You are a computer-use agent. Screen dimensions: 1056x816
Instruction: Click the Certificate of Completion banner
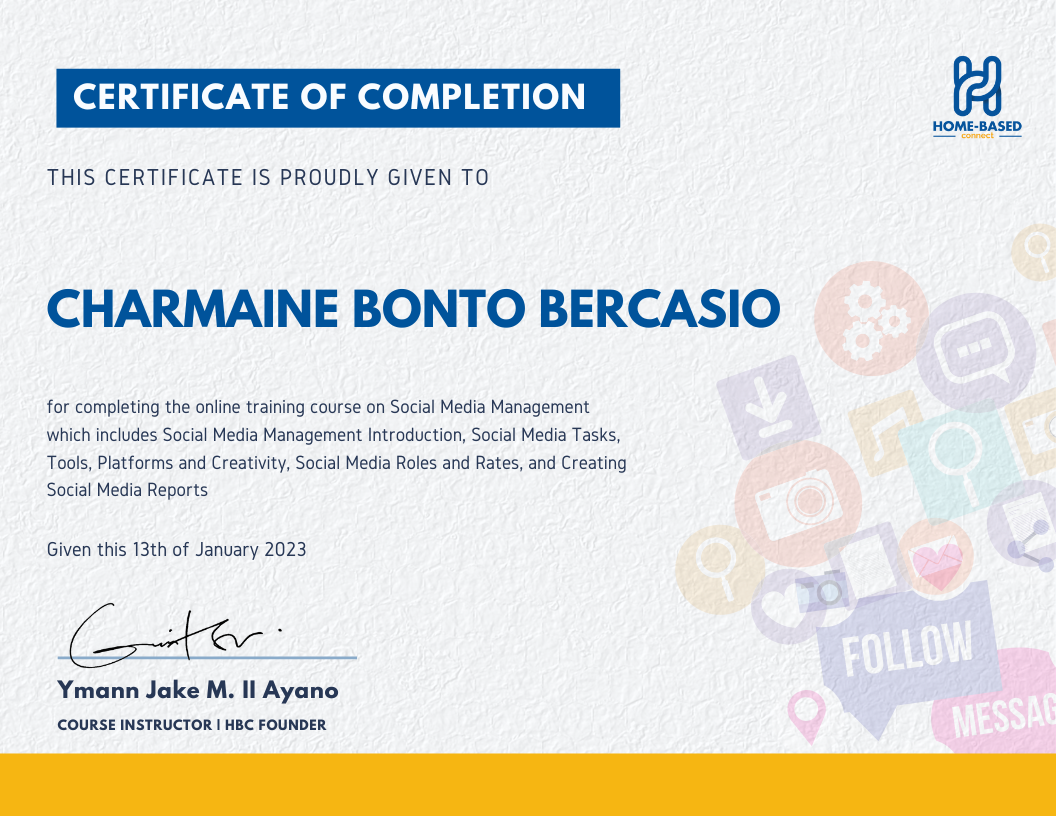click(338, 98)
